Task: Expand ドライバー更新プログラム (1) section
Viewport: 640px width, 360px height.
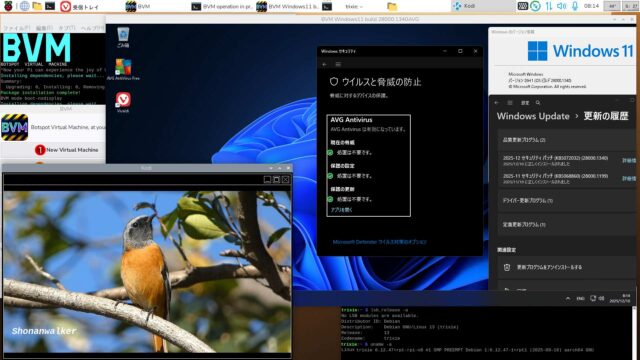Action: (567, 201)
